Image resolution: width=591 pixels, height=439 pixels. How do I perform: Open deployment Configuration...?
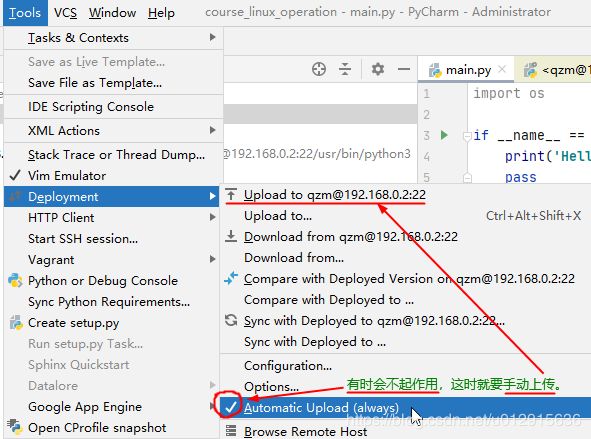[x=288, y=366]
